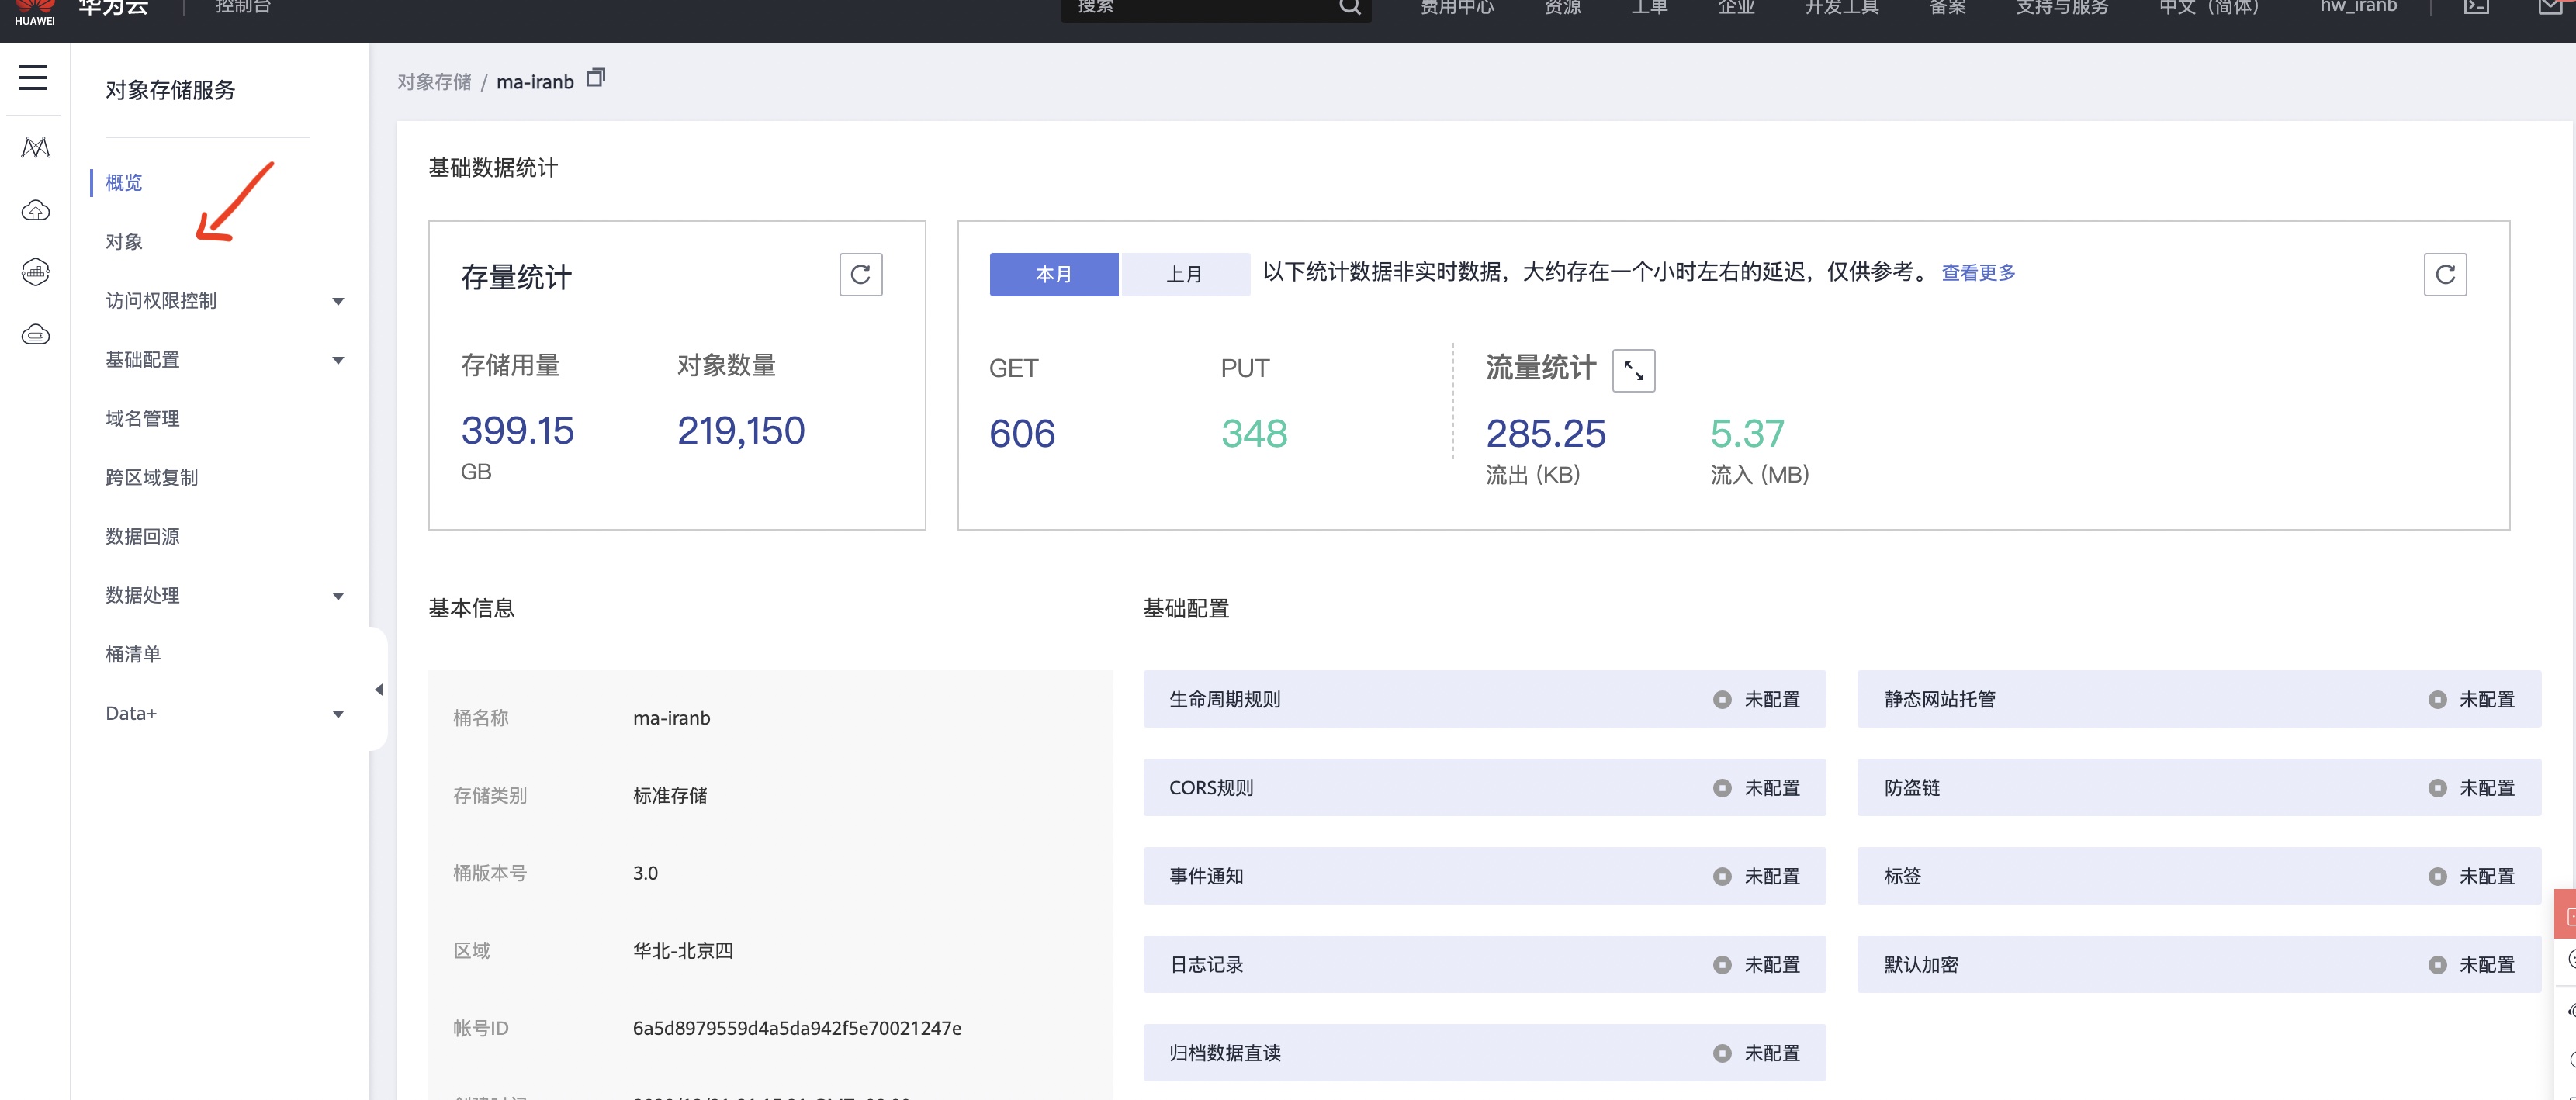
Task: Open the 中文(简体) language dropdown
Action: [2208, 7]
